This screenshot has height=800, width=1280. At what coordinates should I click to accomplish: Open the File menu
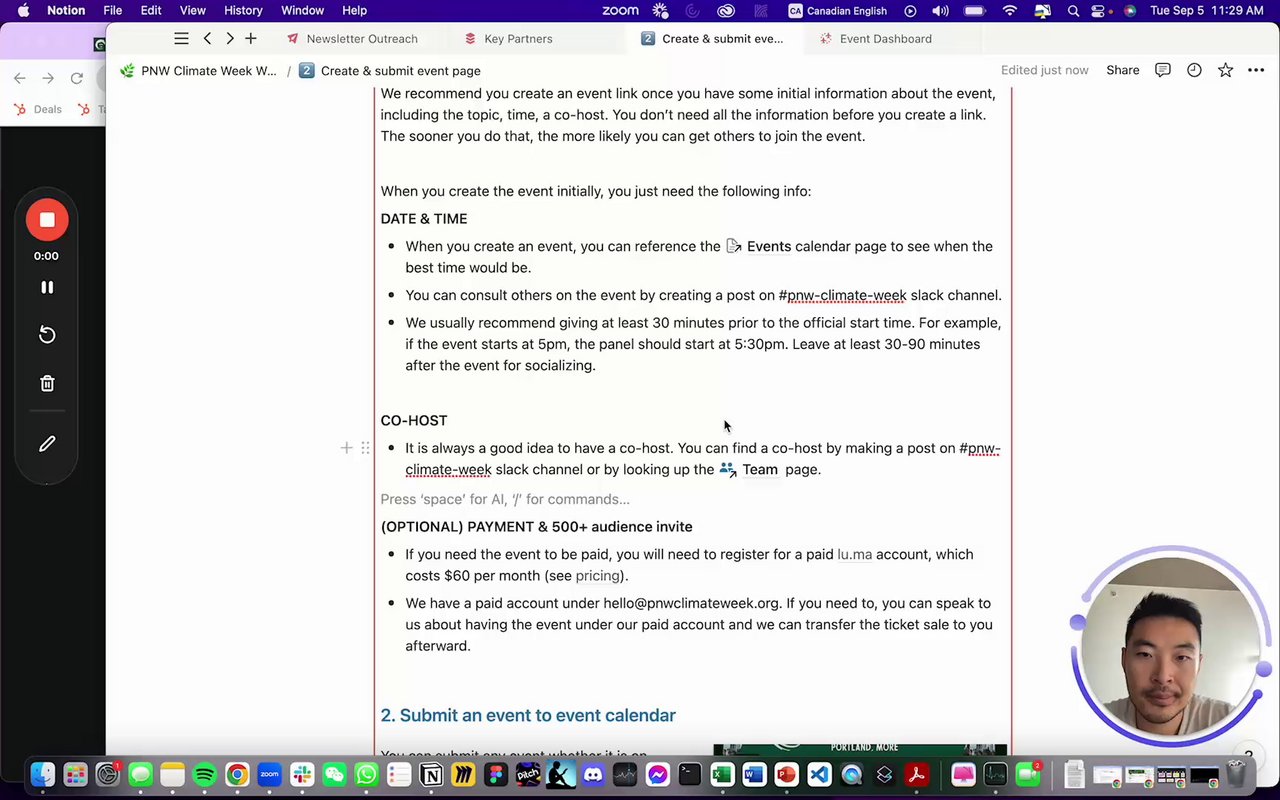112,10
